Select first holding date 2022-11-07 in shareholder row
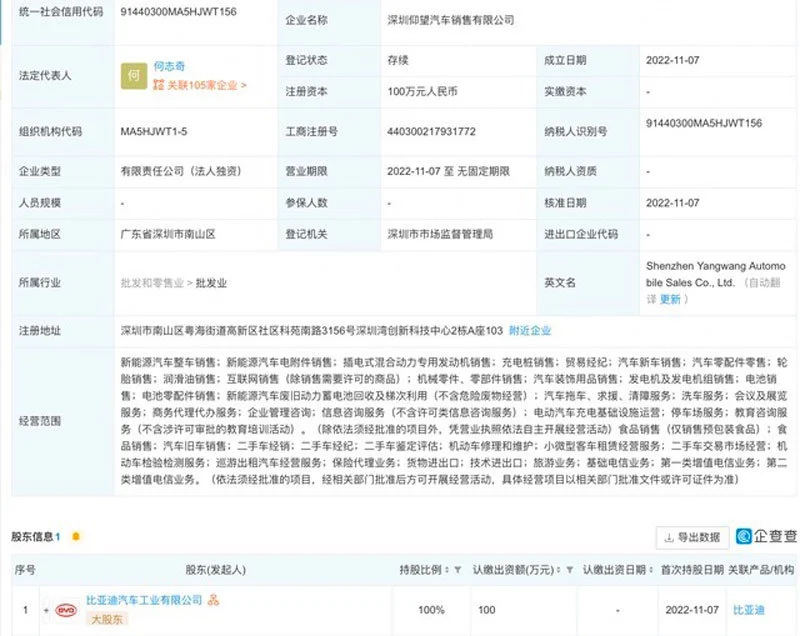Image resolution: width=800 pixels, height=636 pixels. pos(692,610)
